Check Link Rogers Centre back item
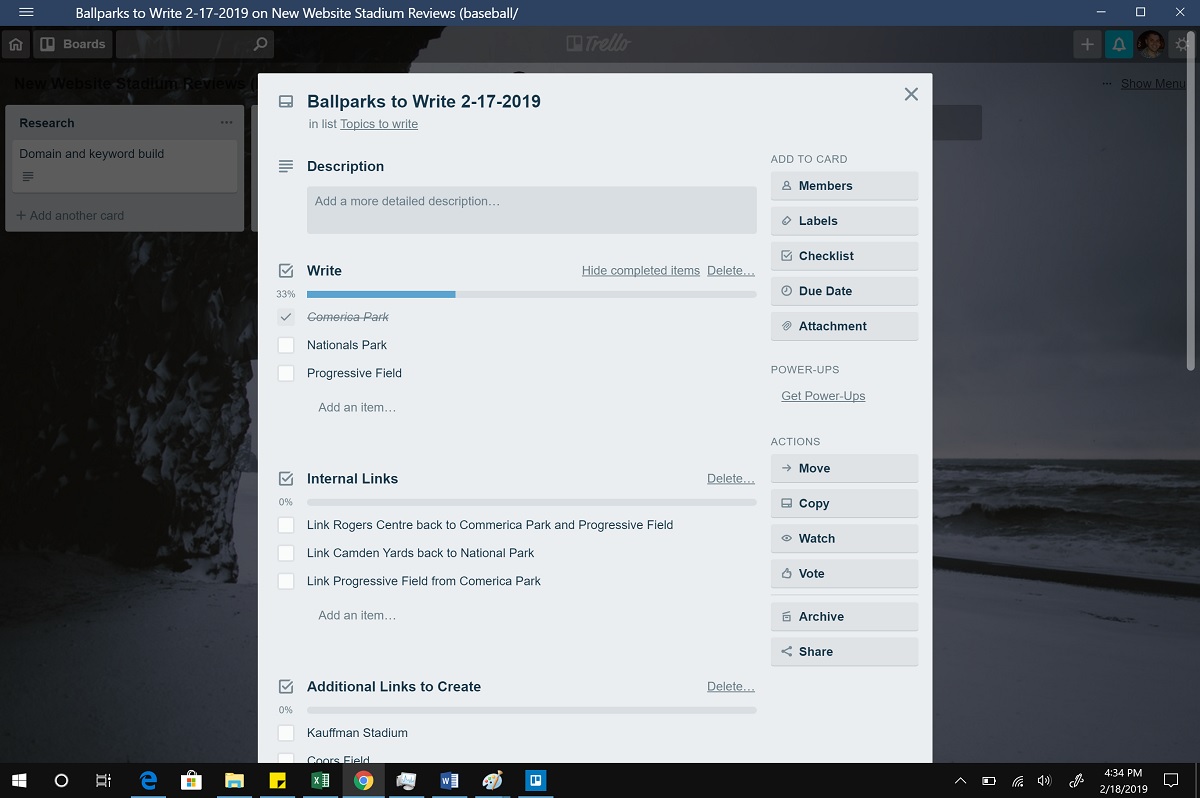The height and width of the screenshot is (798, 1200). click(x=286, y=525)
